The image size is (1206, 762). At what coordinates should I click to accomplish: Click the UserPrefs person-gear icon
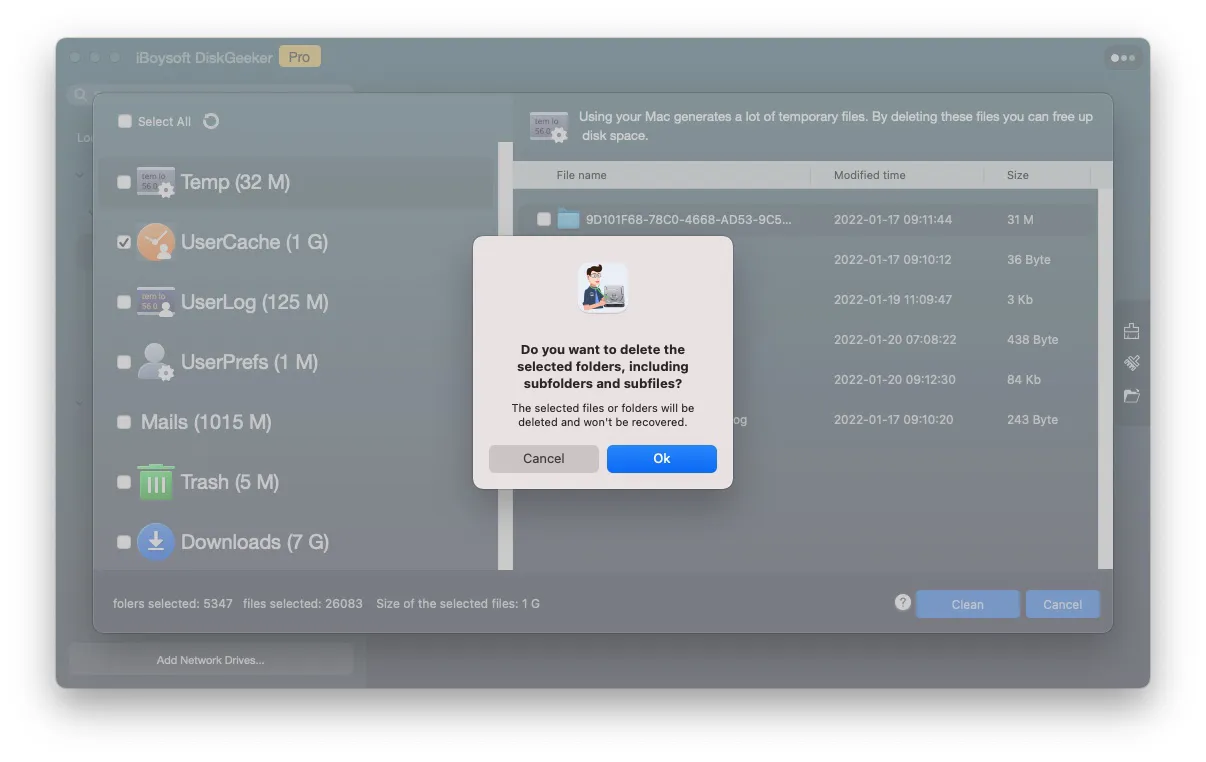pyautogui.click(x=155, y=362)
